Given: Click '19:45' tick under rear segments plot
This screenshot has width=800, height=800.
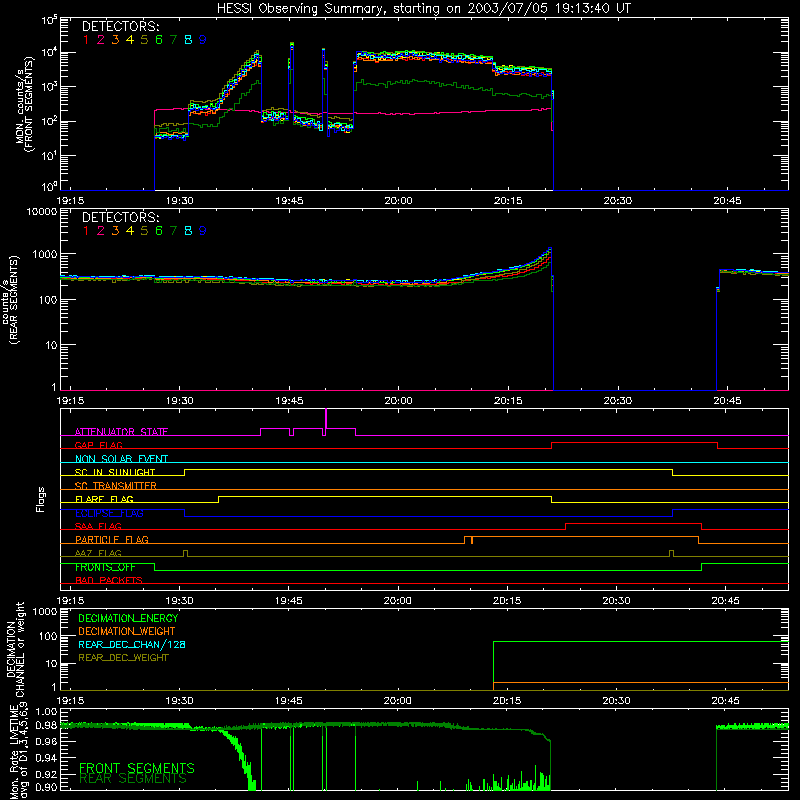Looking at the screenshot, I should pos(289,401).
